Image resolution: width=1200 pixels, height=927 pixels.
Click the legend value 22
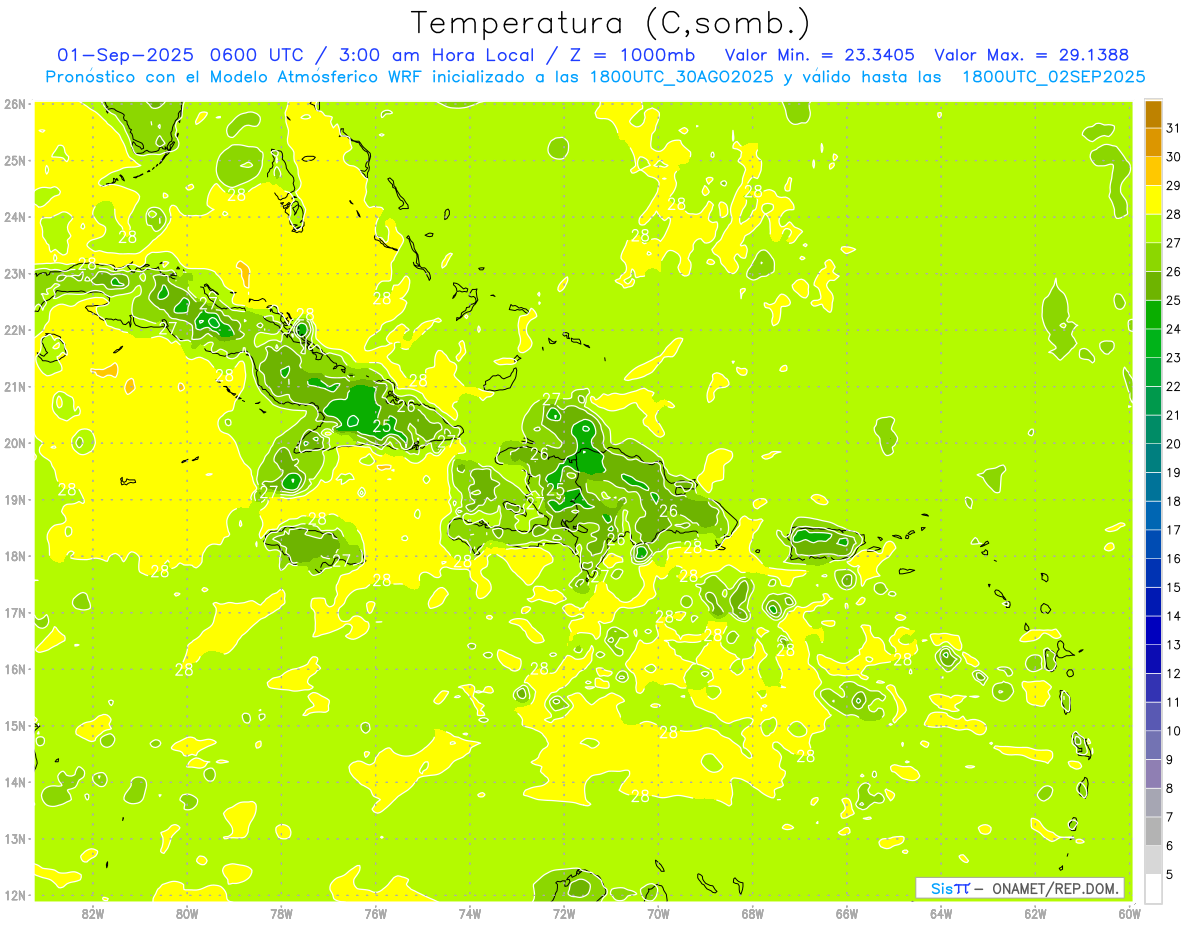[x=1173, y=387]
